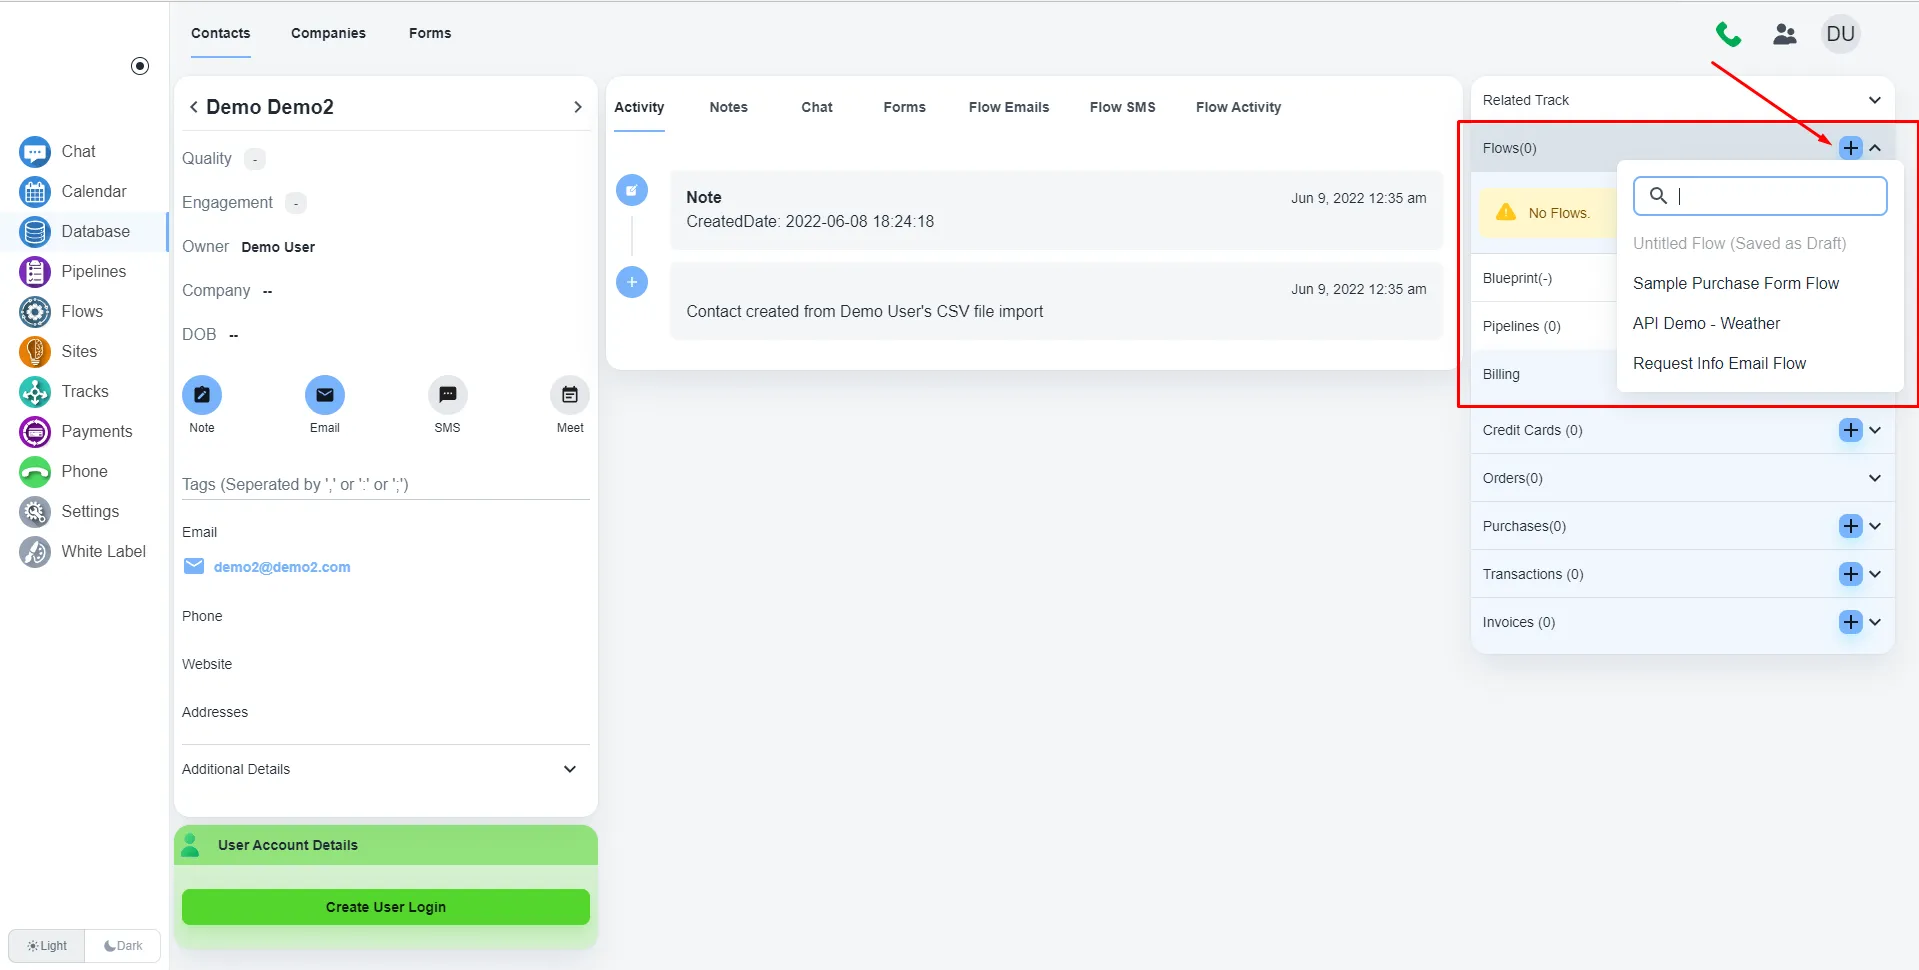Add a Purchase with the plus icon
1919x970 pixels.
point(1851,526)
